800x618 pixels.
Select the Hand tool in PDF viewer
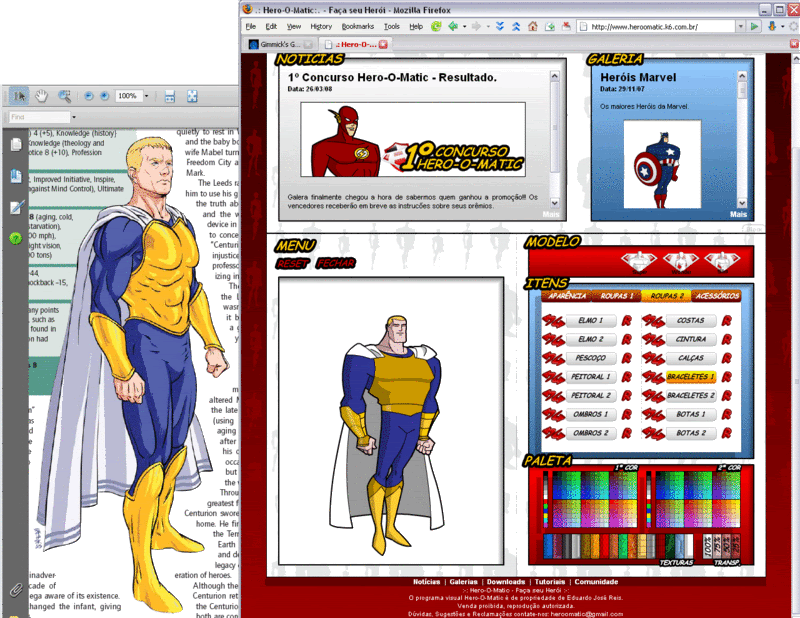click(x=41, y=96)
